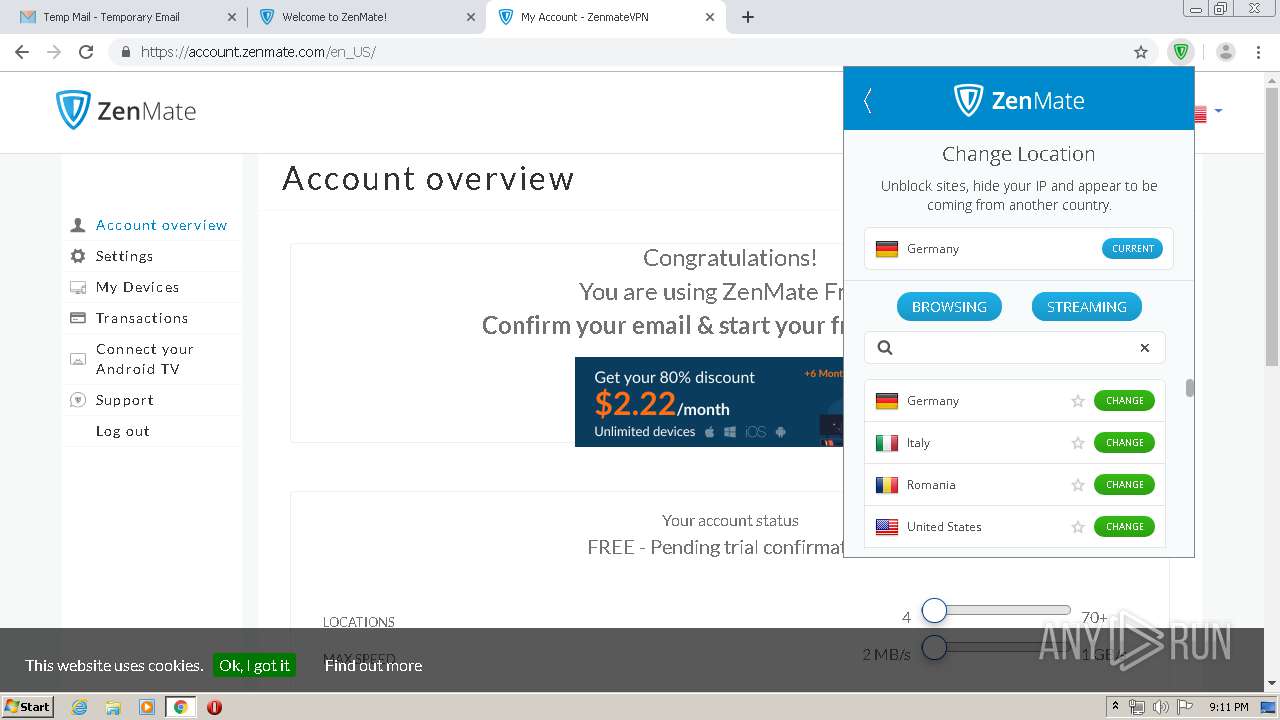Open Support in the sidebar
1280x720 pixels.
tap(125, 400)
